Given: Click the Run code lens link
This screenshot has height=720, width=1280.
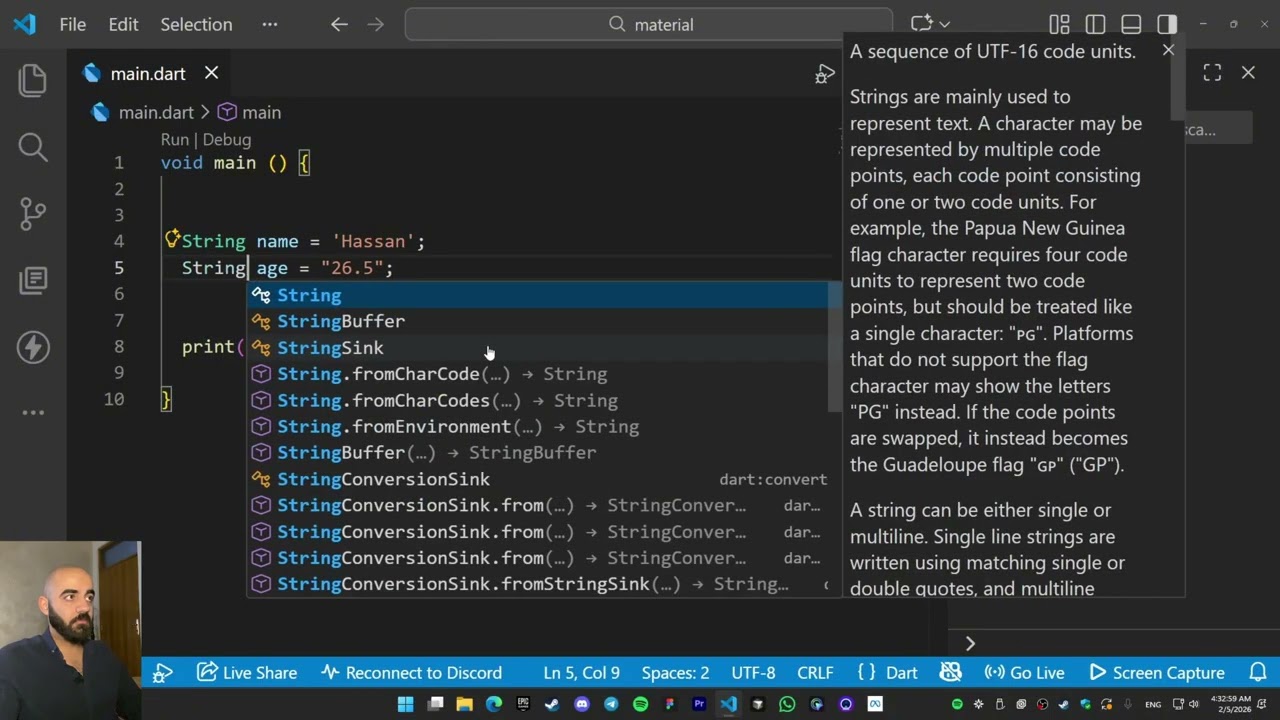Looking at the screenshot, I should (x=174, y=140).
